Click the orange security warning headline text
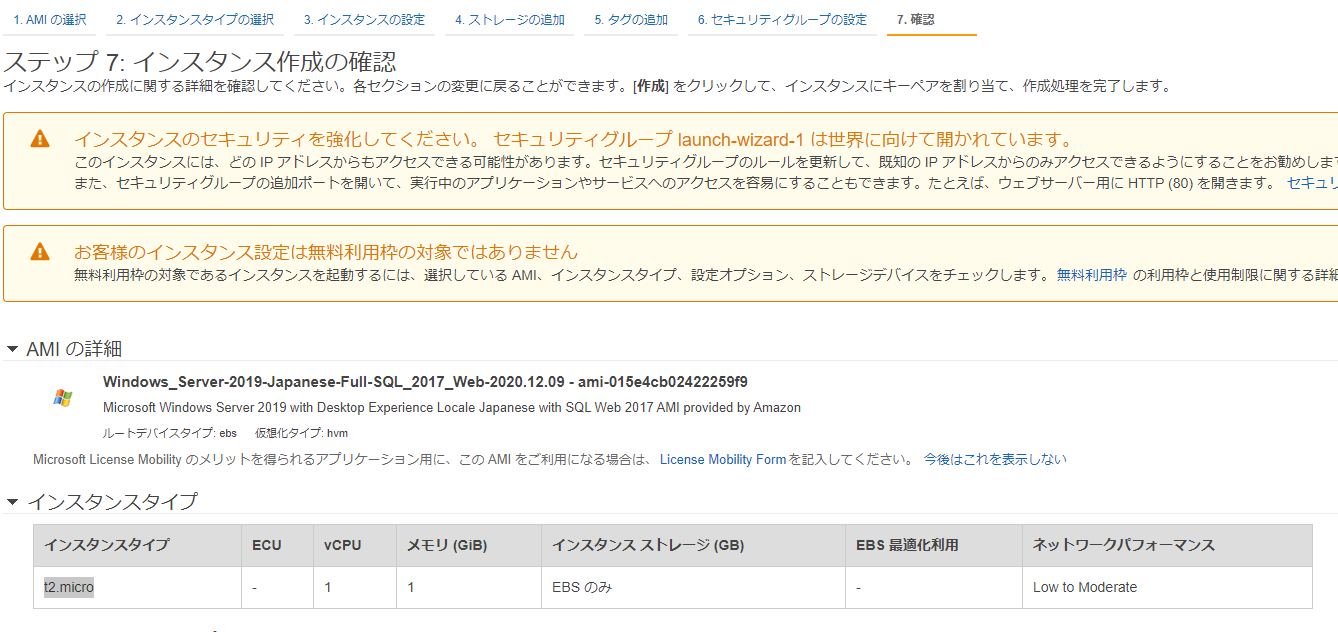This screenshot has width=1338, height=632. [x=574, y=139]
